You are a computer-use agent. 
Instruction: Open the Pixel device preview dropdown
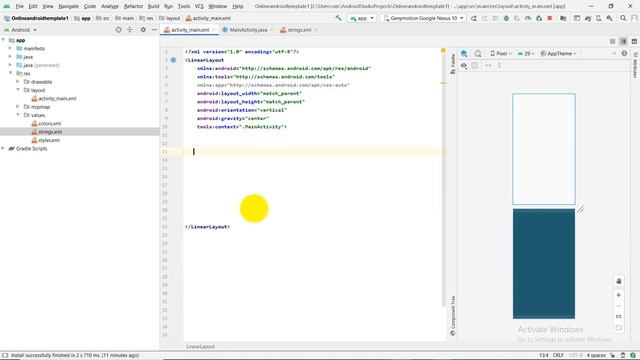(x=501, y=53)
